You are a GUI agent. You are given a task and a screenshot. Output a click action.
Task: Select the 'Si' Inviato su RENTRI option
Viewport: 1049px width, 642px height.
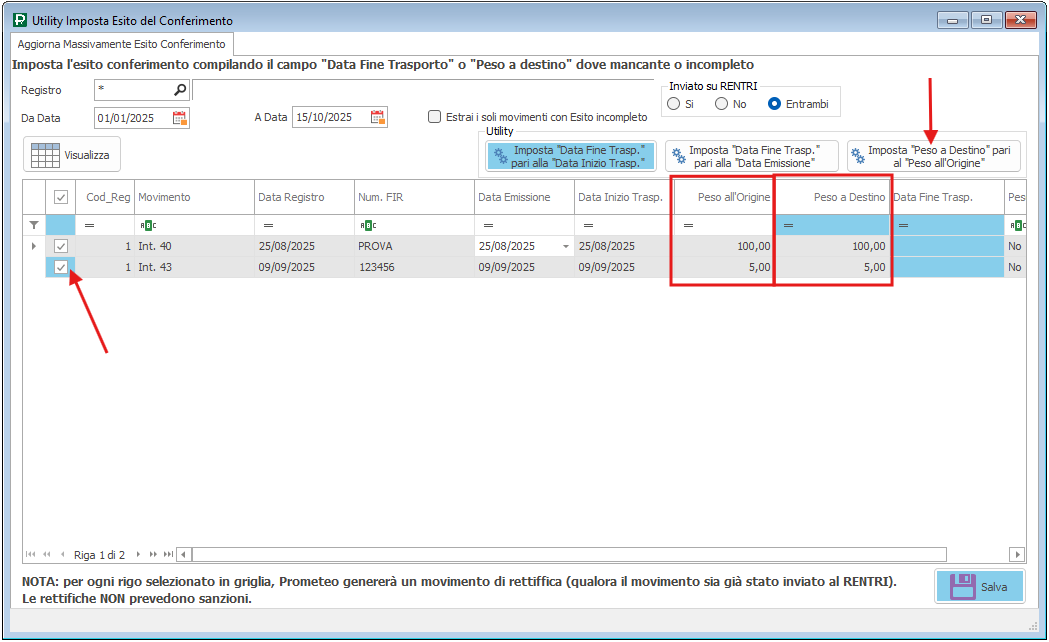pyautogui.click(x=673, y=104)
